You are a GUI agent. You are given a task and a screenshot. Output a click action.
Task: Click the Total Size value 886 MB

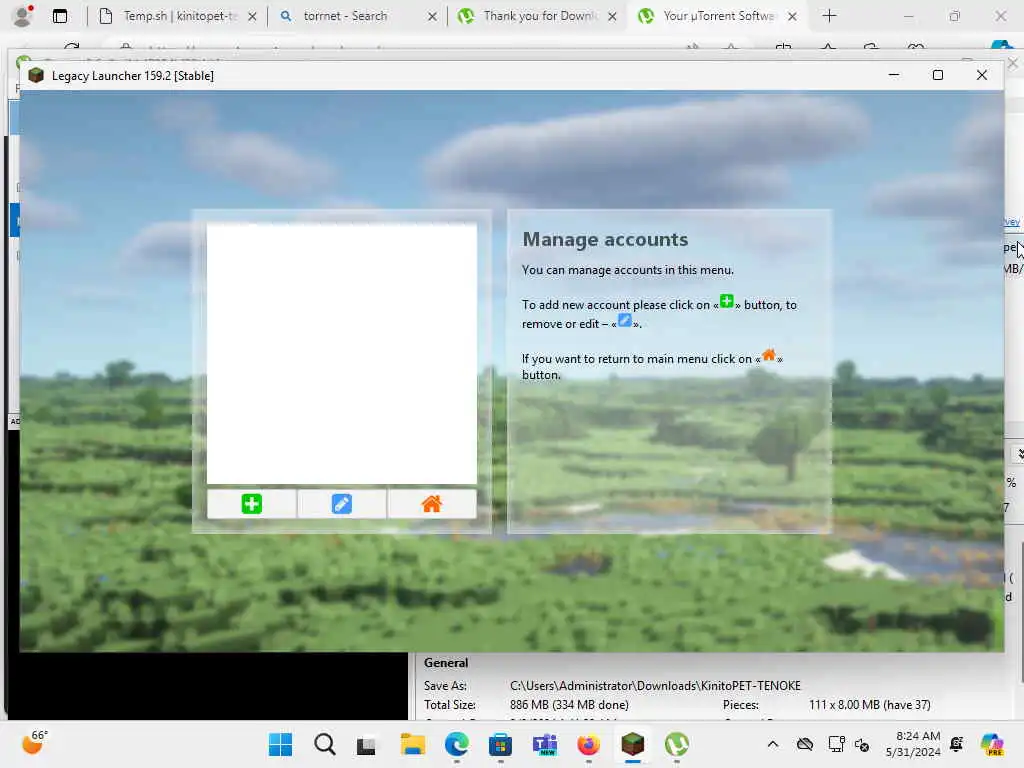tap(569, 705)
